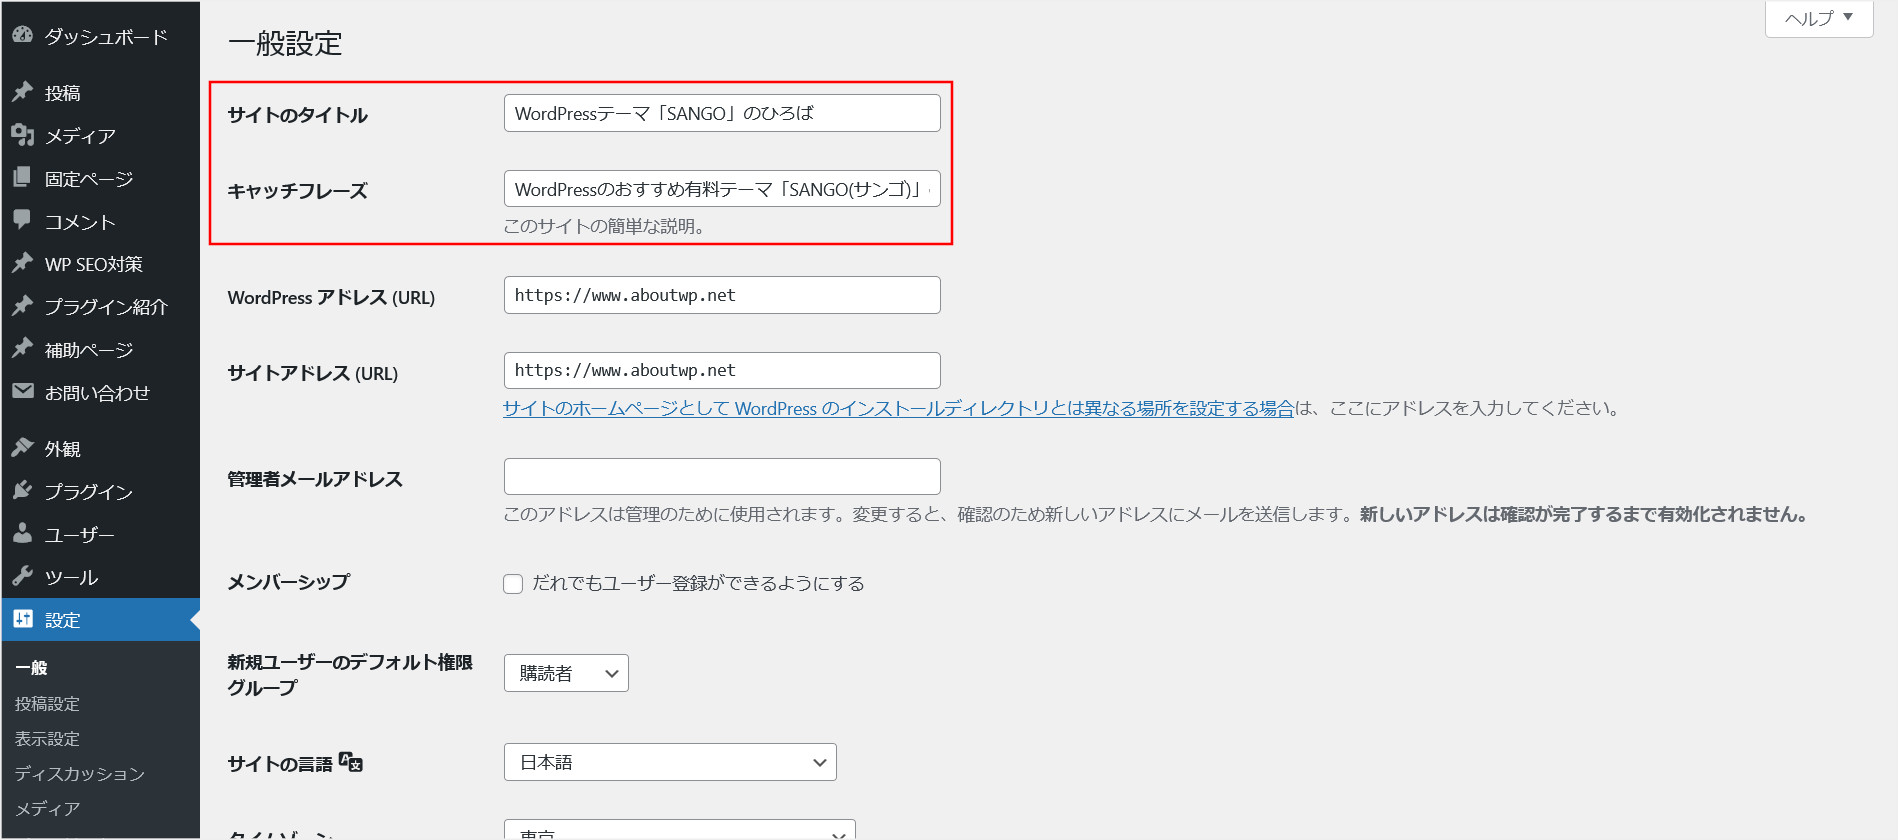Open 投稿設定 settings submenu
The width and height of the screenshot is (1898, 840).
tap(47, 704)
